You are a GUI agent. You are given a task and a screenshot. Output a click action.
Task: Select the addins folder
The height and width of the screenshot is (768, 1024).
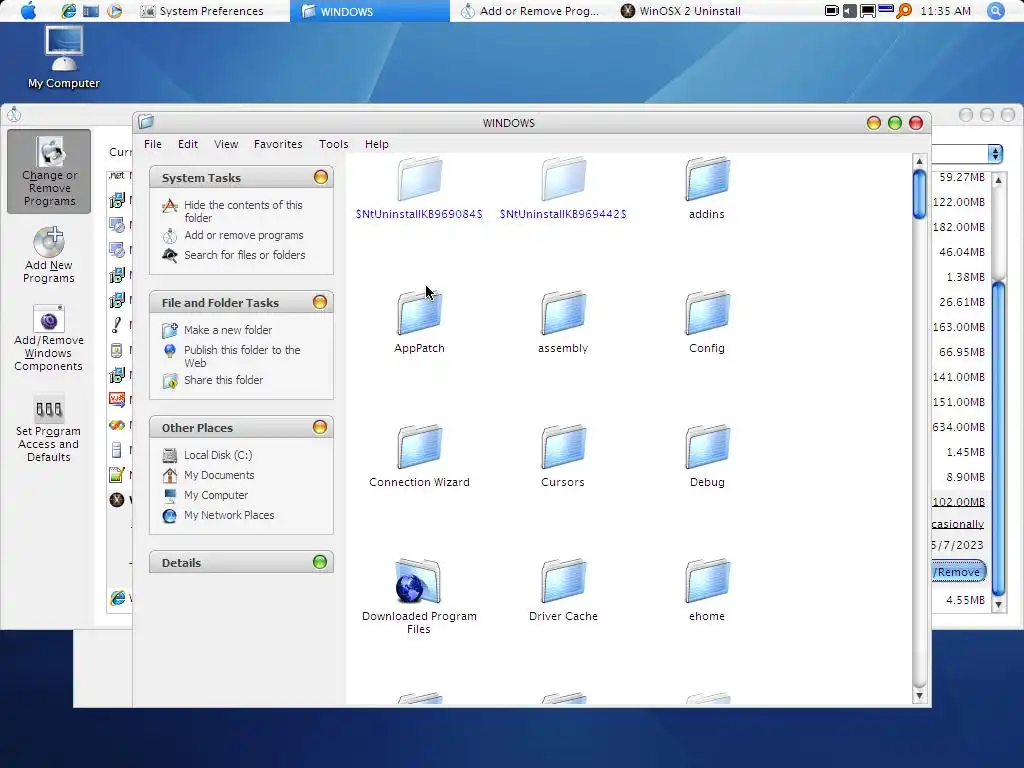click(707, 188)
